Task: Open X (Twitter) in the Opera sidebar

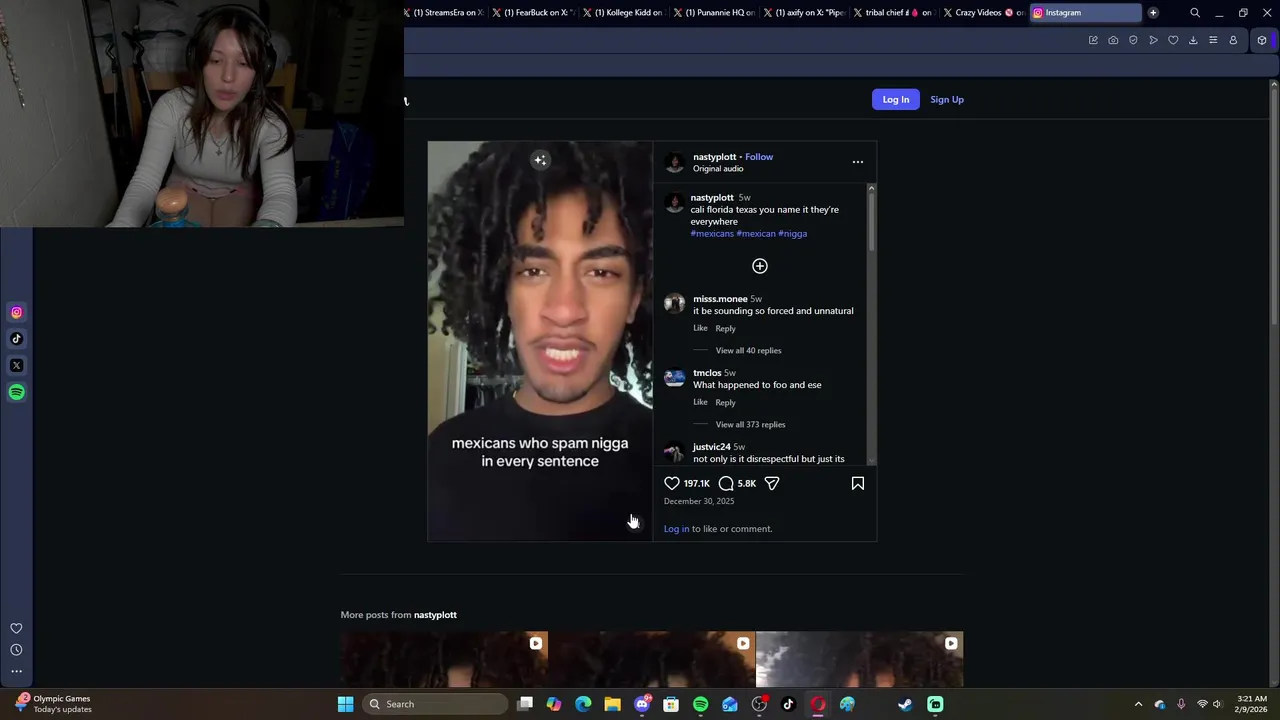Action: [x=16, y=365]
